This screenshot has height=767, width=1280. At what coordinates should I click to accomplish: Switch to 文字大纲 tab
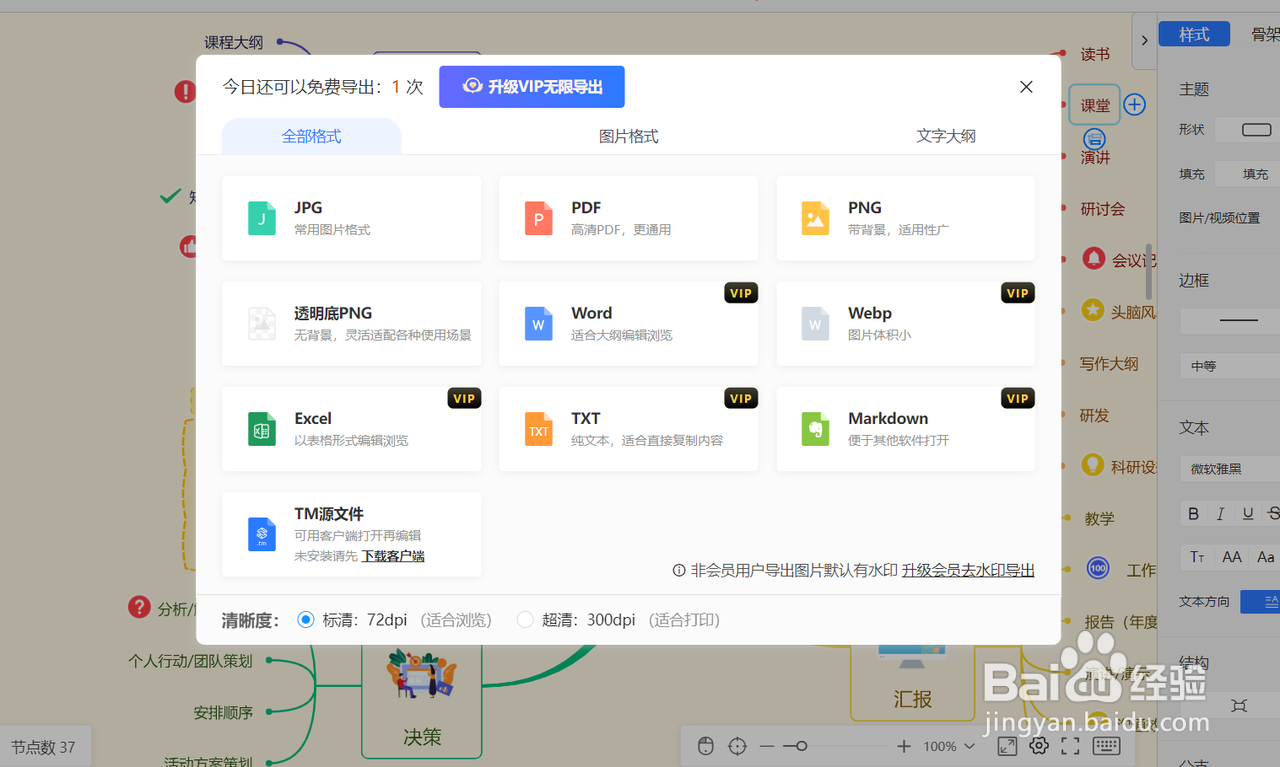click(946, 136)
